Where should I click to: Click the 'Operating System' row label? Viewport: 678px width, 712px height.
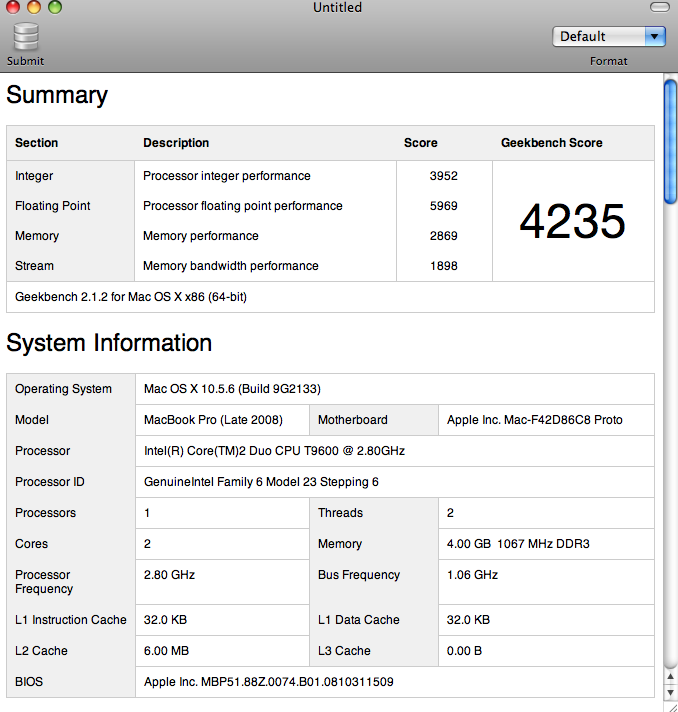(x=63, y=389)
